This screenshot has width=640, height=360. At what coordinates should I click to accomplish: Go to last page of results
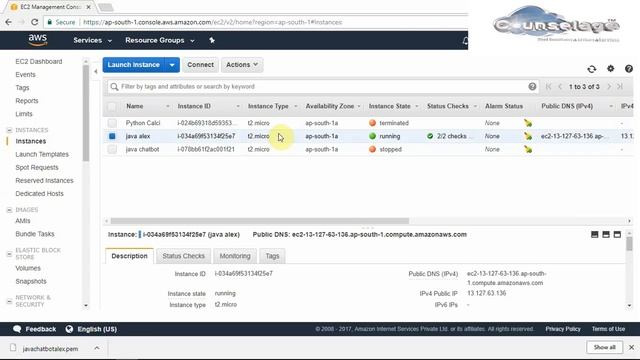[x=620, y=87]
